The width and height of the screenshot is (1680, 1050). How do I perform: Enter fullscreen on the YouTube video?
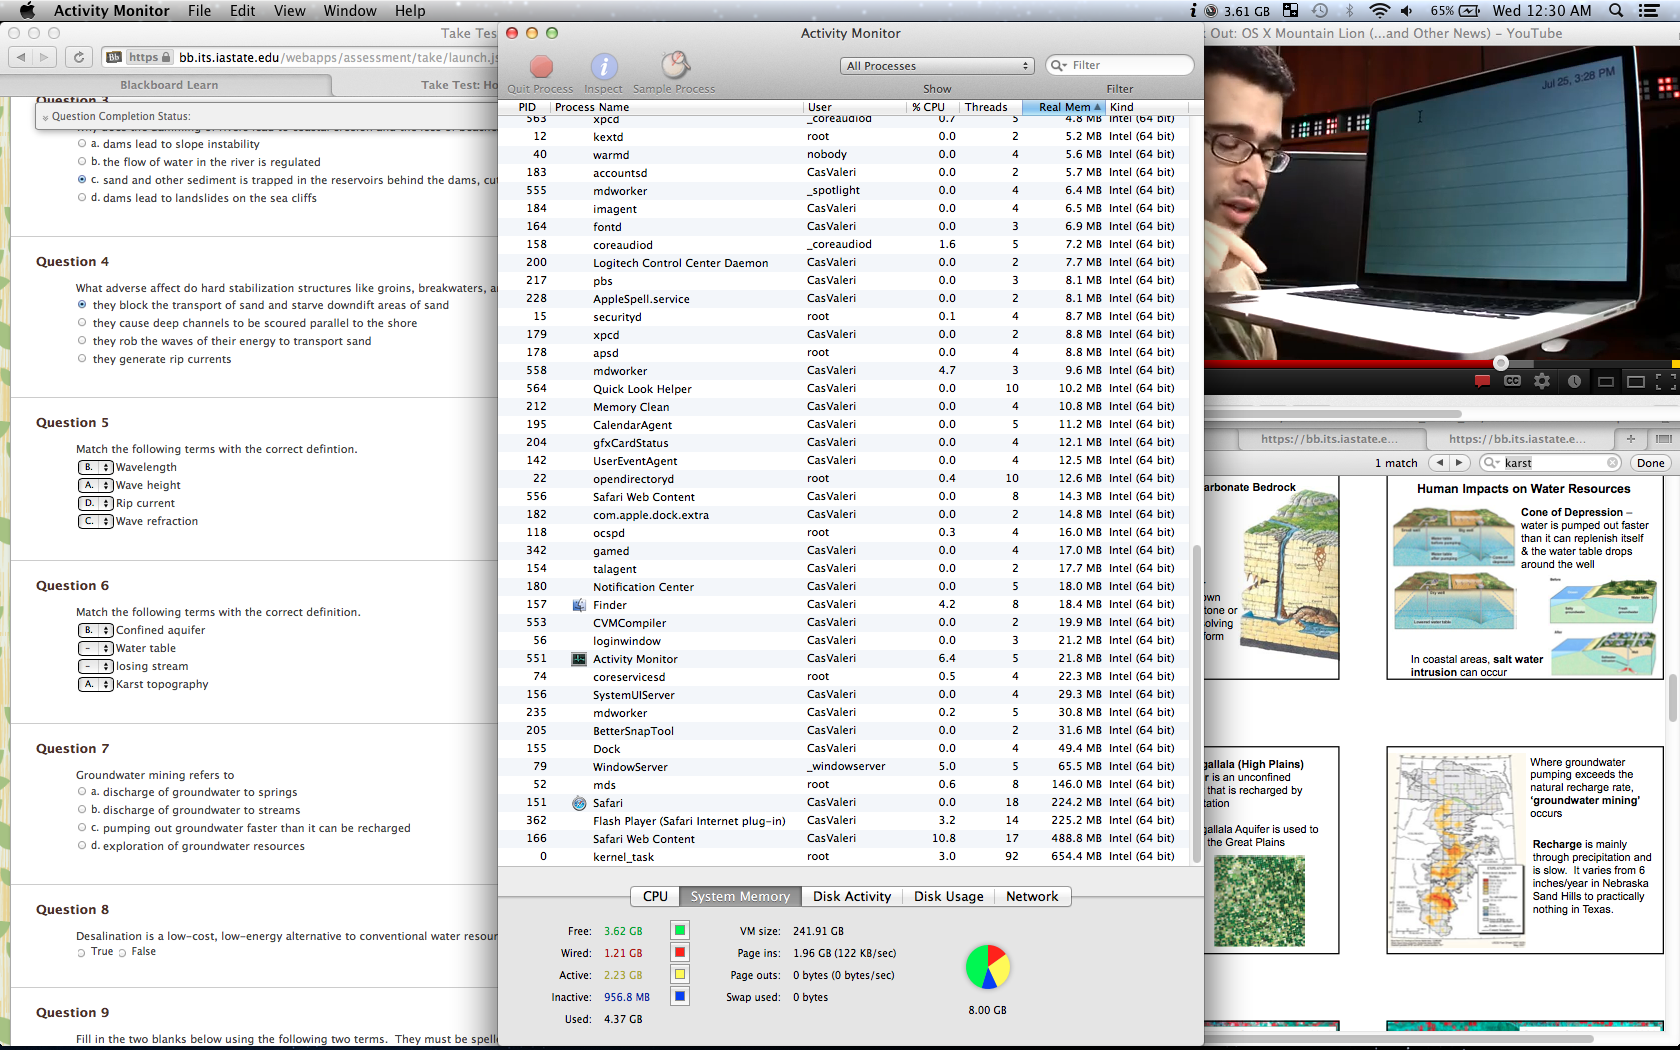coord(1665,381)
